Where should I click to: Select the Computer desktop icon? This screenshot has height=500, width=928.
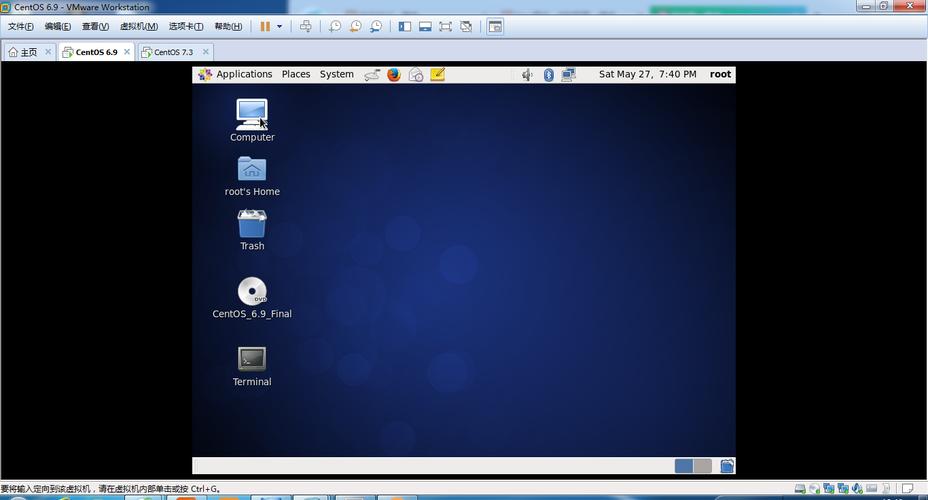click(x=252, y=120)
